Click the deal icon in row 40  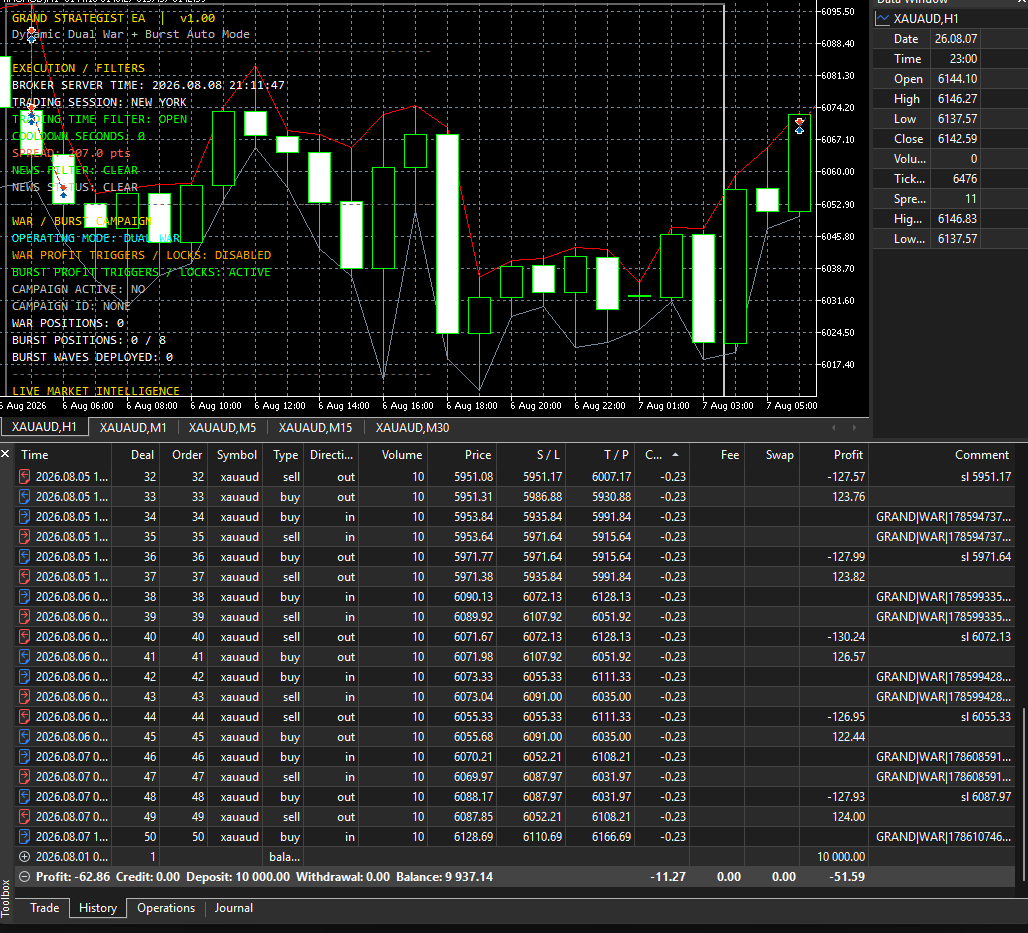24,637
